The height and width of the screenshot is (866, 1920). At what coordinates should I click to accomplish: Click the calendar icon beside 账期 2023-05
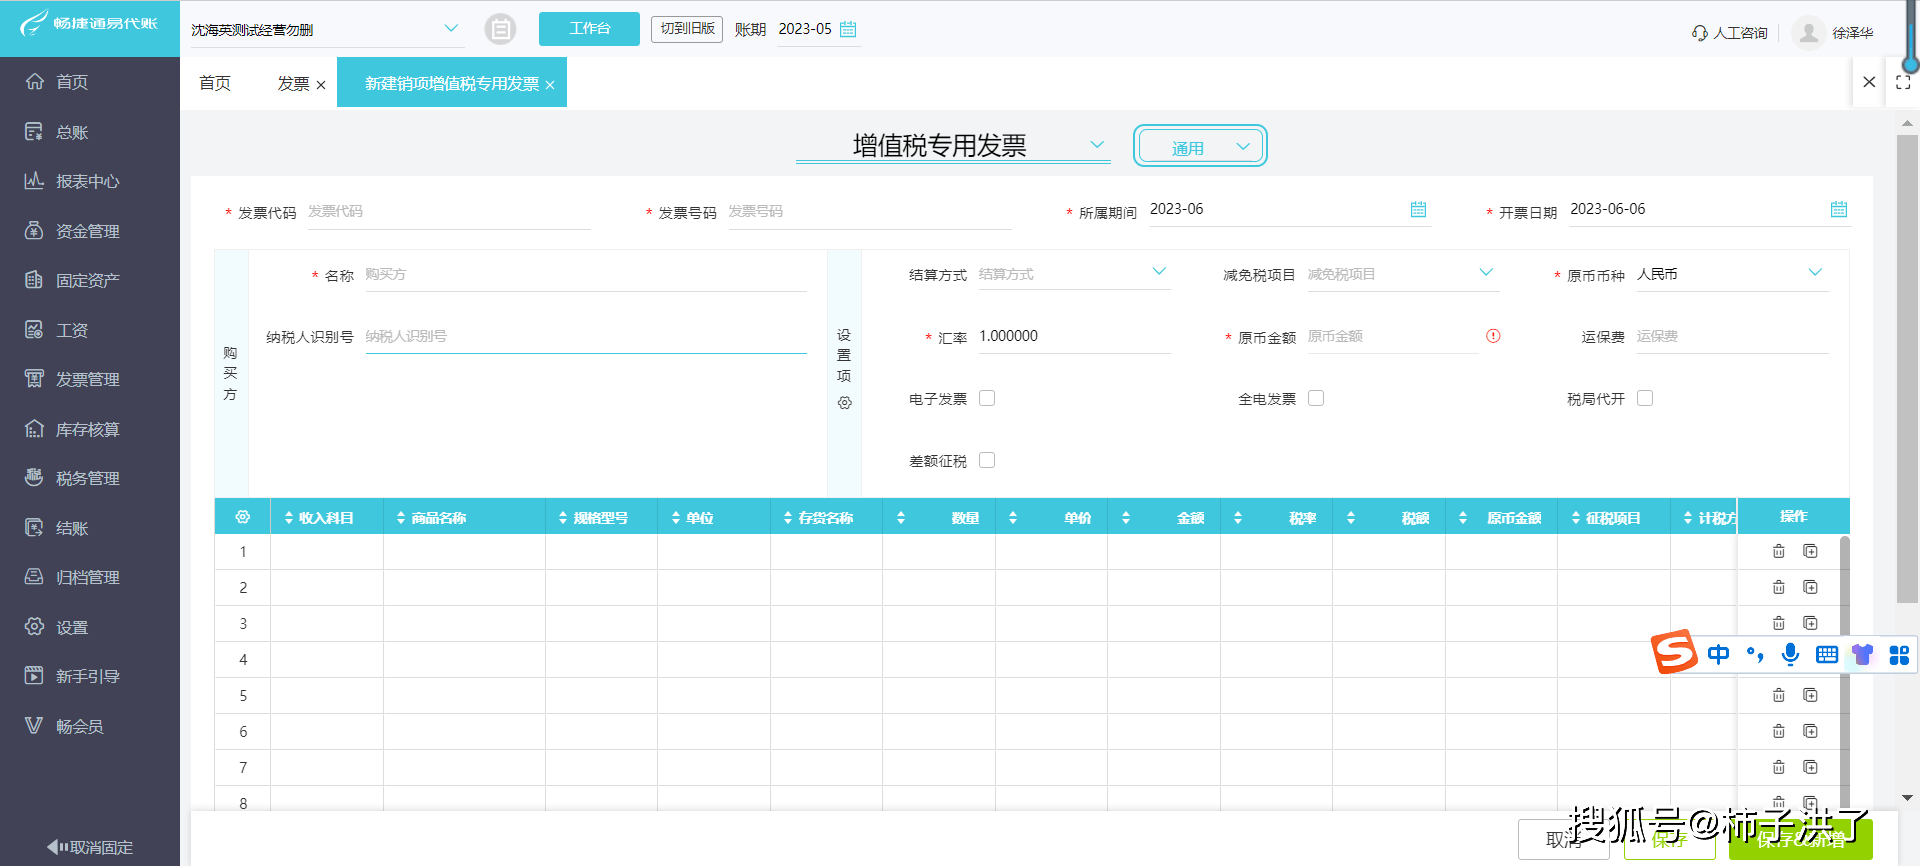tap(848, 29)
